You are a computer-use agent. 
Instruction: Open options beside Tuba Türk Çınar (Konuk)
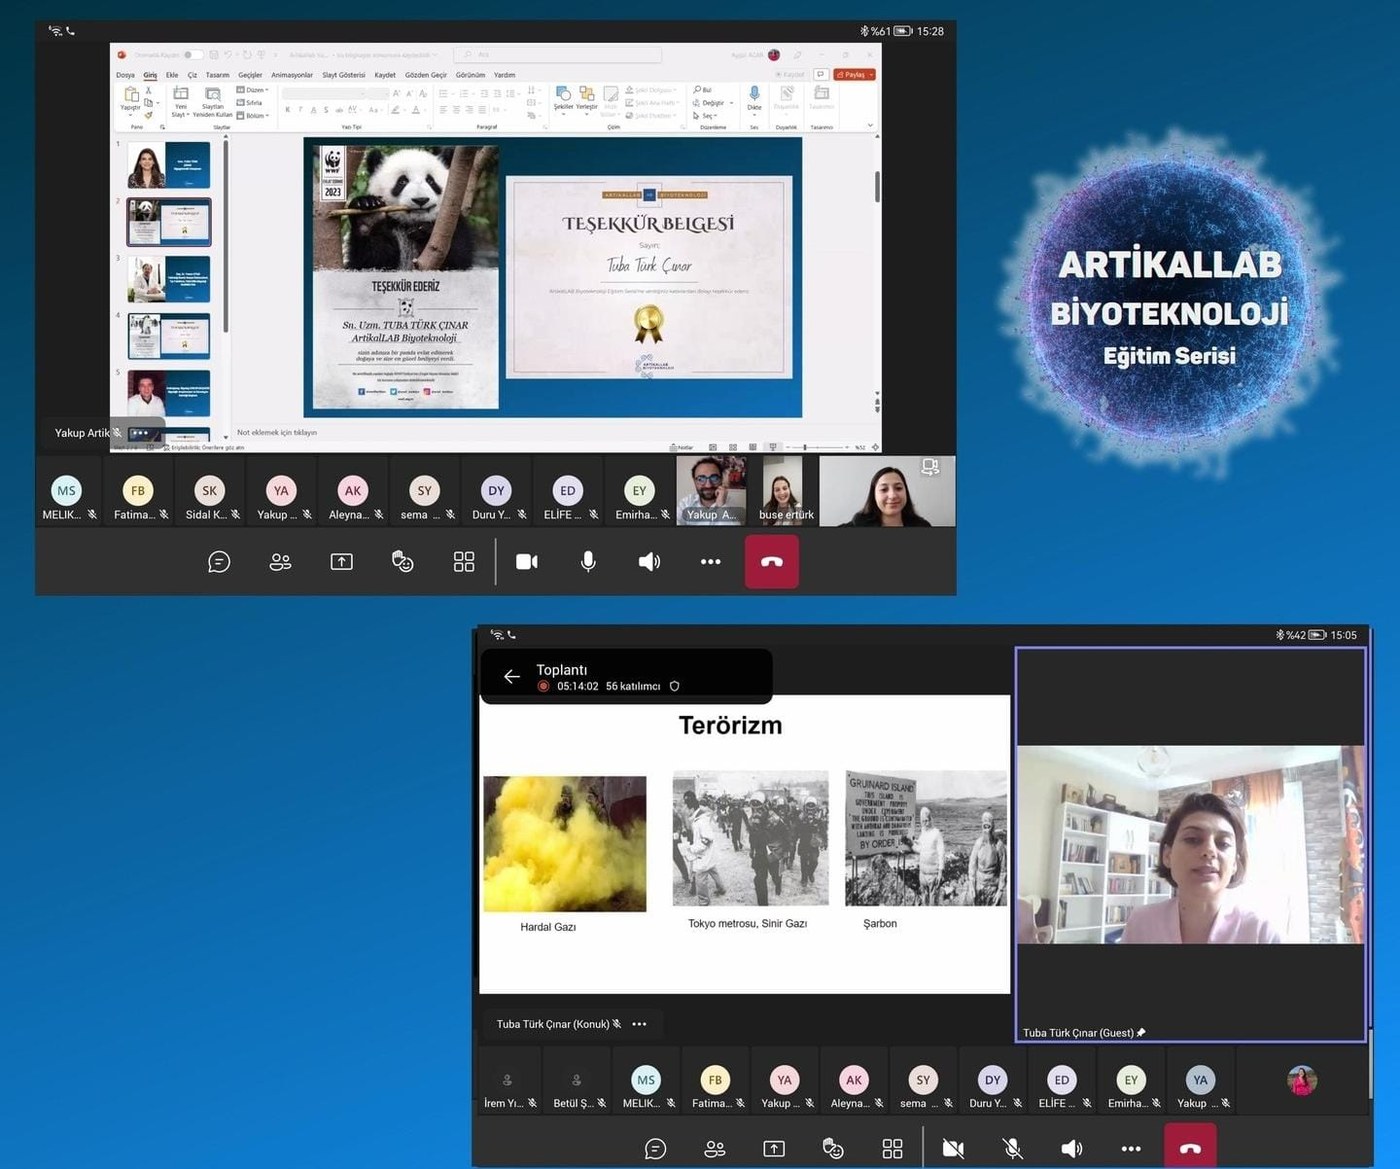(x=640, y=1024)
